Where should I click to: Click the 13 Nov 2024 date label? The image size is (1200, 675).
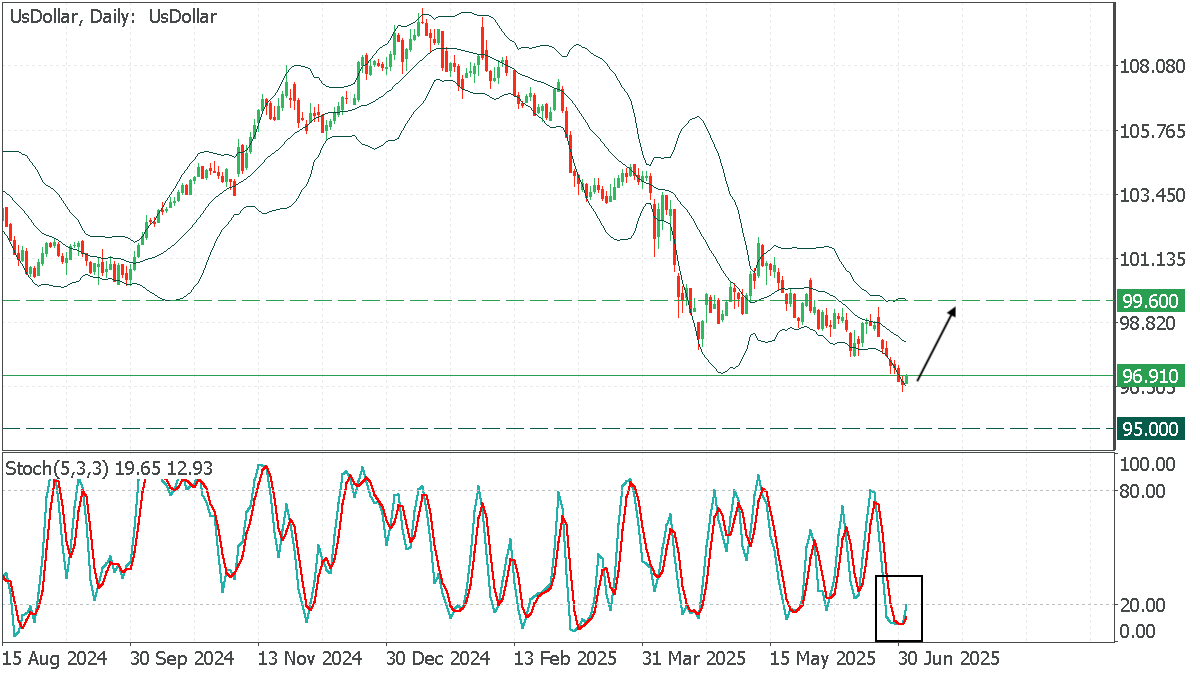[310, 659]
